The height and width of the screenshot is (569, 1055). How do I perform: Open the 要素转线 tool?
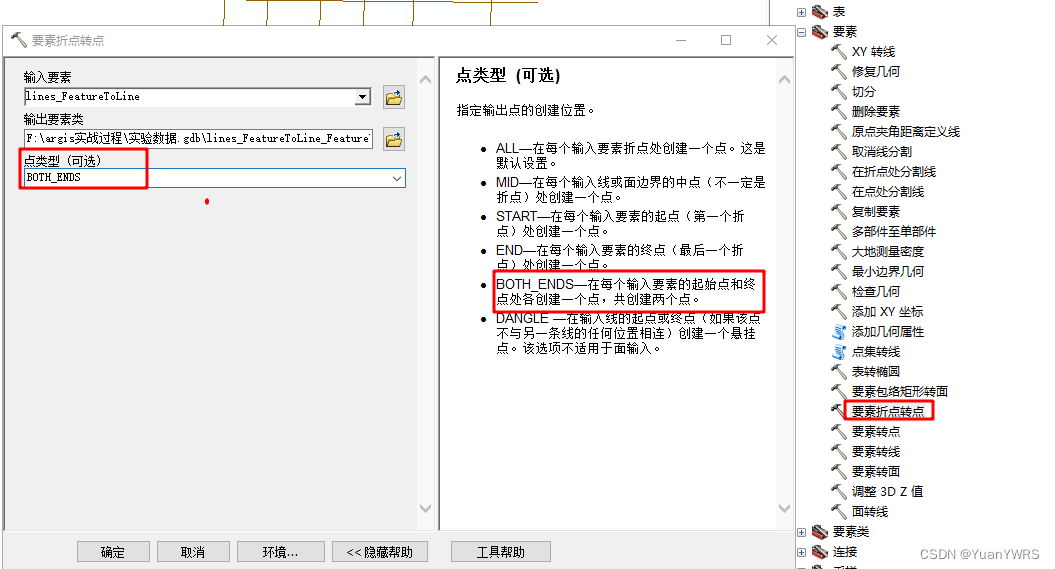point(875,451)
